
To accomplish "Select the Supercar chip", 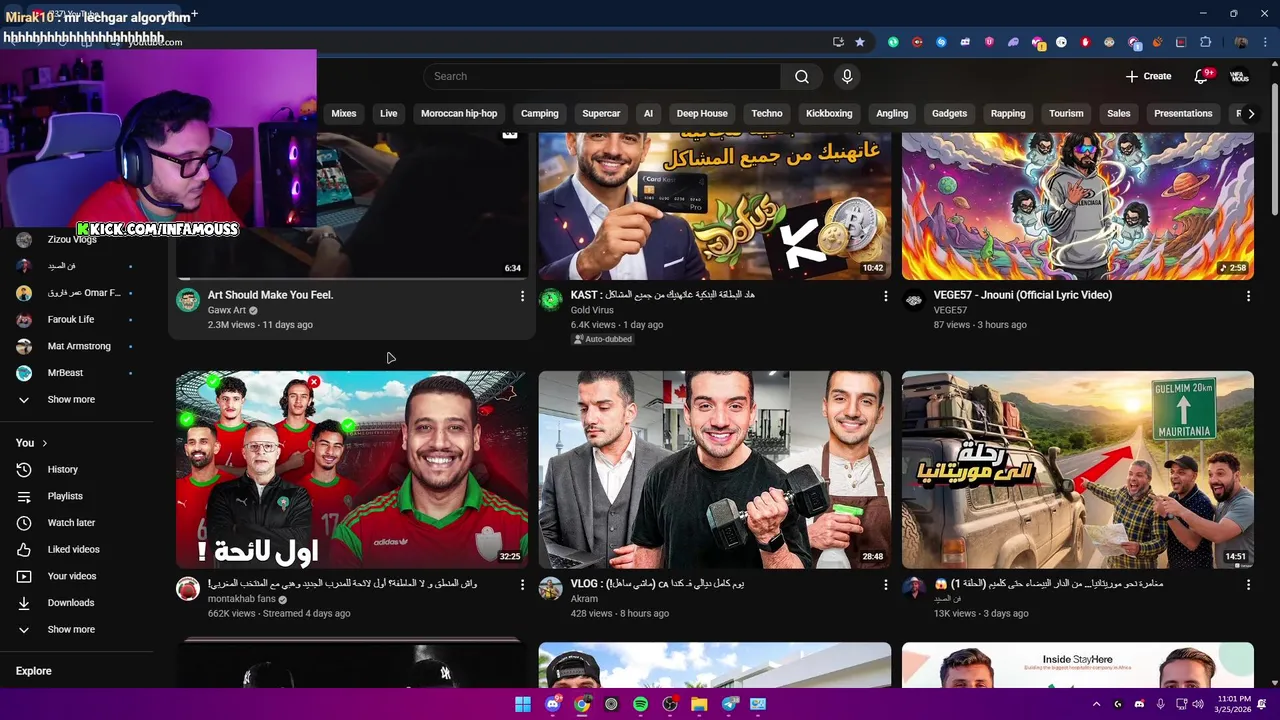I will (601, 113).
